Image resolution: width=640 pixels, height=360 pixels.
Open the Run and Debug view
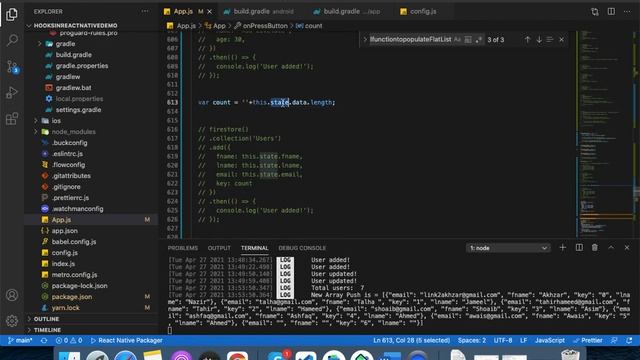click(x=12, y=93)
